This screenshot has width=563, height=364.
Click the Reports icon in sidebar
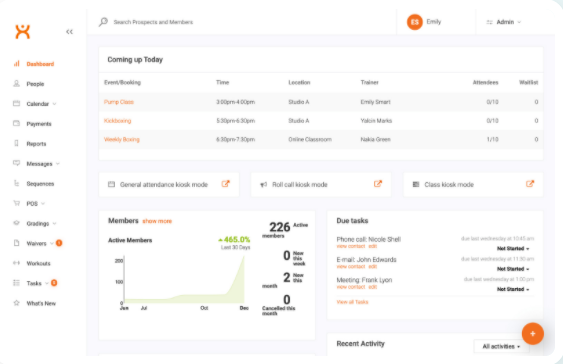click(17, 143)
